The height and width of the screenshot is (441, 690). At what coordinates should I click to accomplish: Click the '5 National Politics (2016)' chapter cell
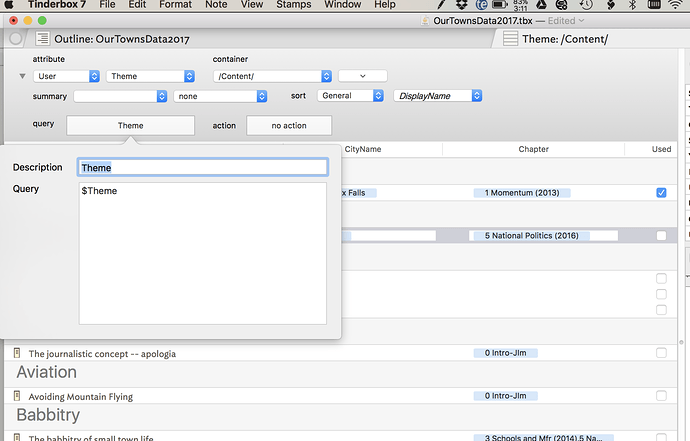[x=532, y=235]
